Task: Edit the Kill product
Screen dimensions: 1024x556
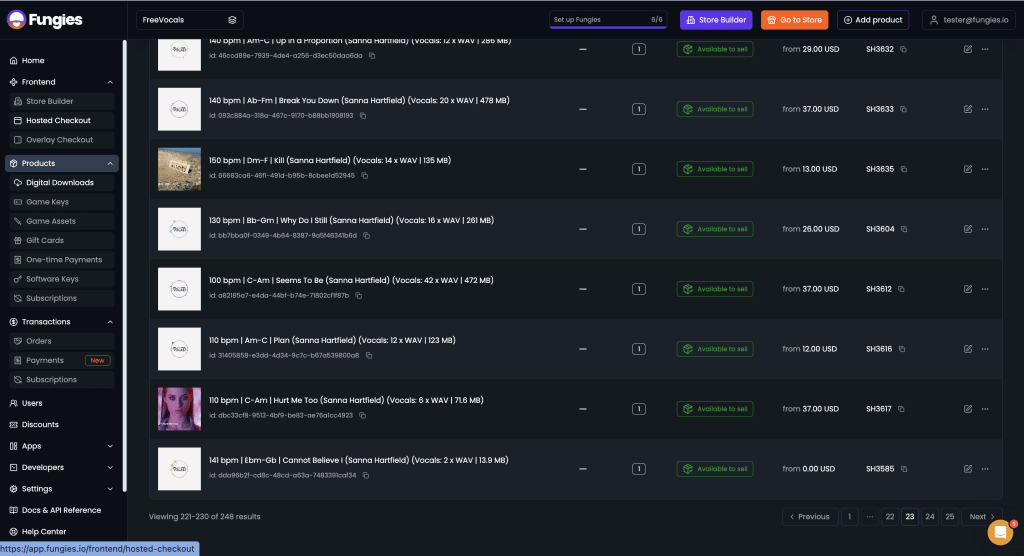Action: coord(968,169)
